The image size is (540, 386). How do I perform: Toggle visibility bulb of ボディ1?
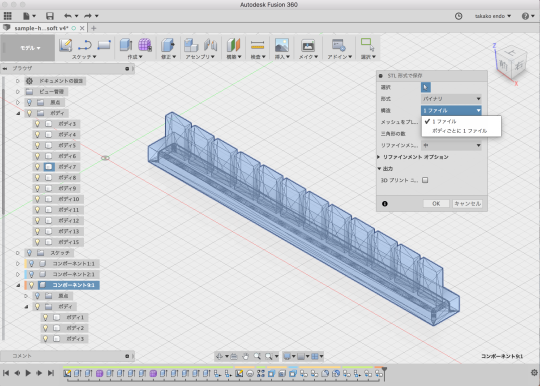45,317
